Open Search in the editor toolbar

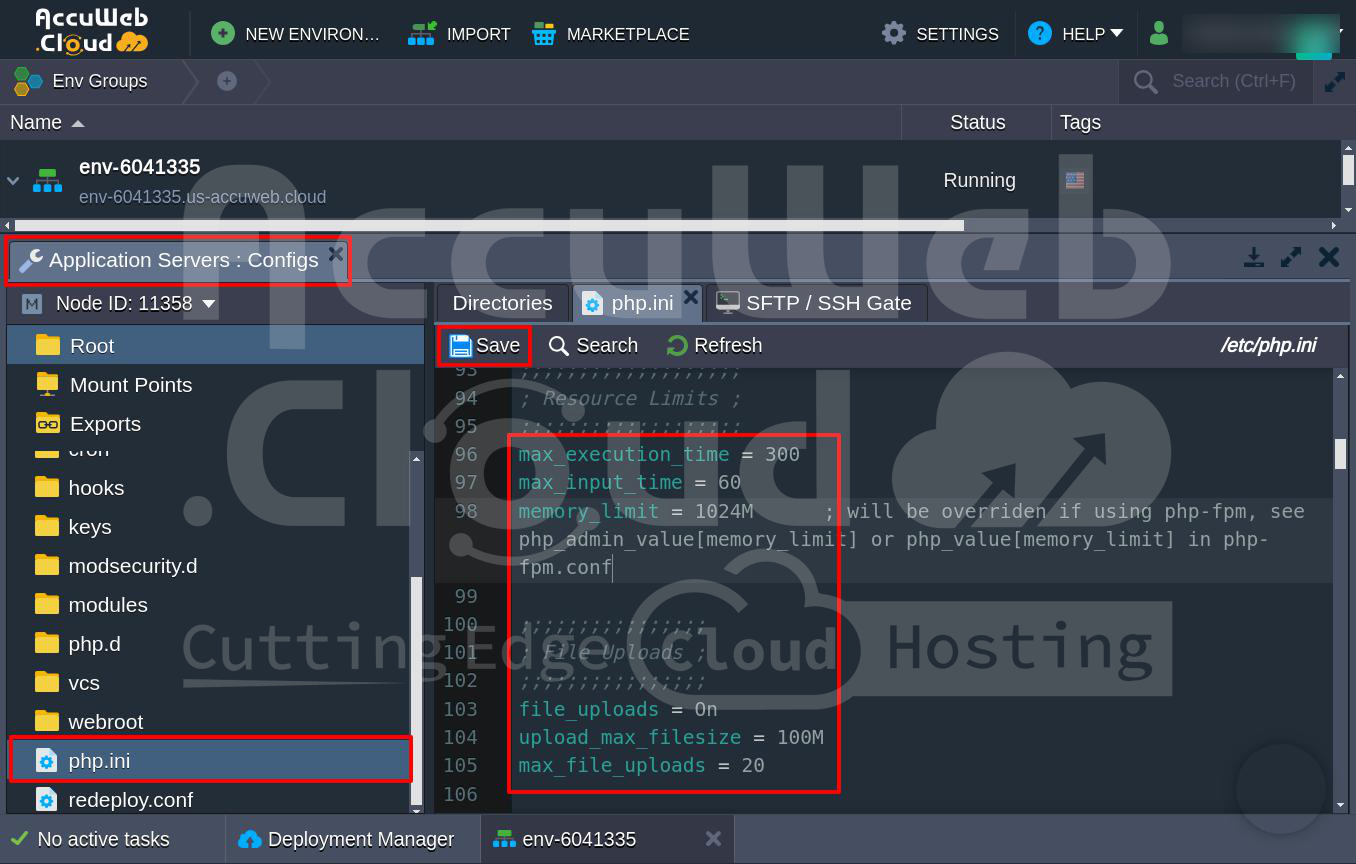click(x=593, y=346)
